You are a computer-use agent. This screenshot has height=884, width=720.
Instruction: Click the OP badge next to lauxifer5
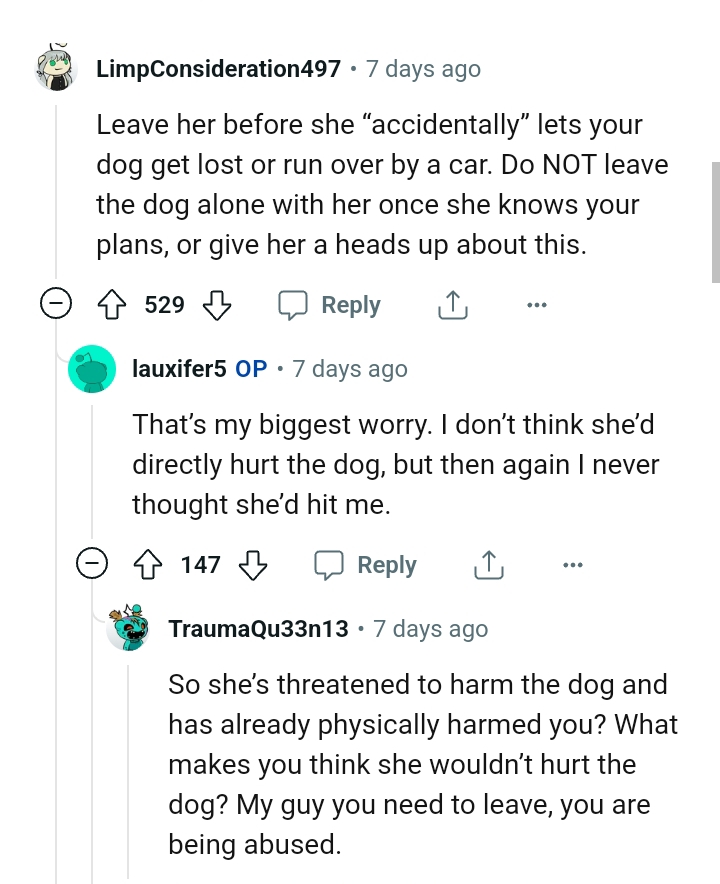250,368
